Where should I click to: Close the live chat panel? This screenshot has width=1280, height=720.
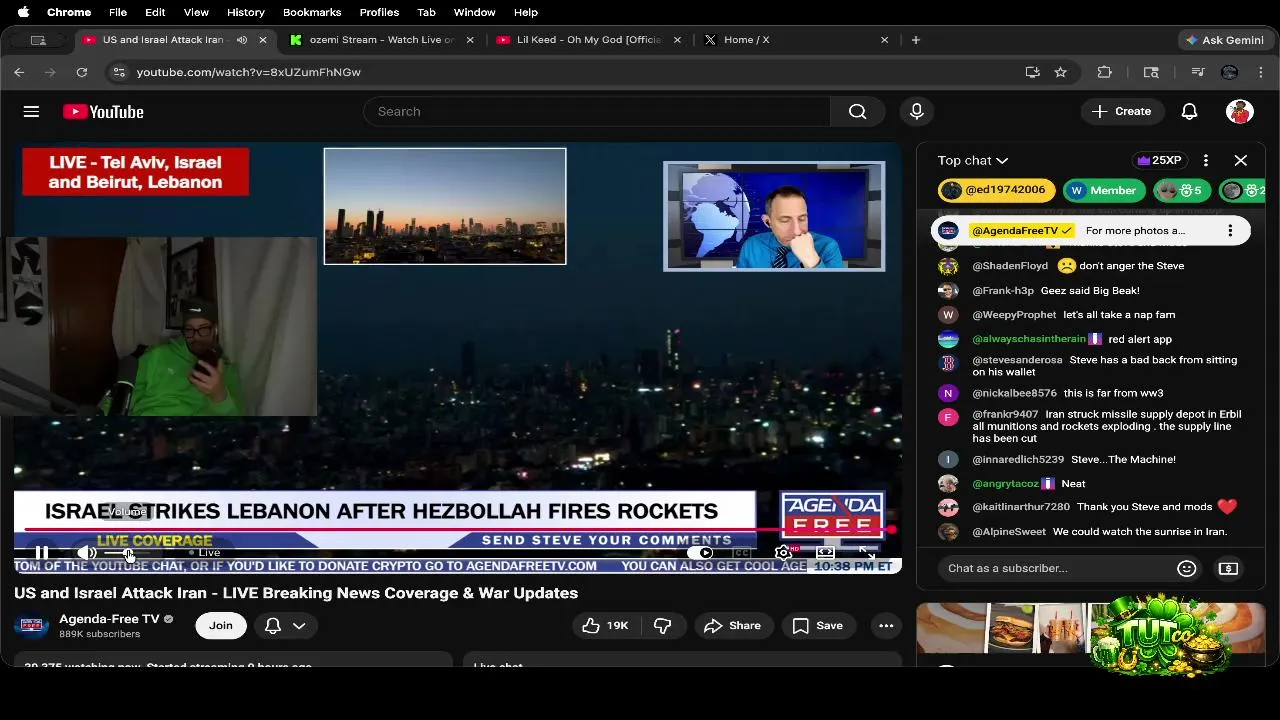tap(1241, 160)
